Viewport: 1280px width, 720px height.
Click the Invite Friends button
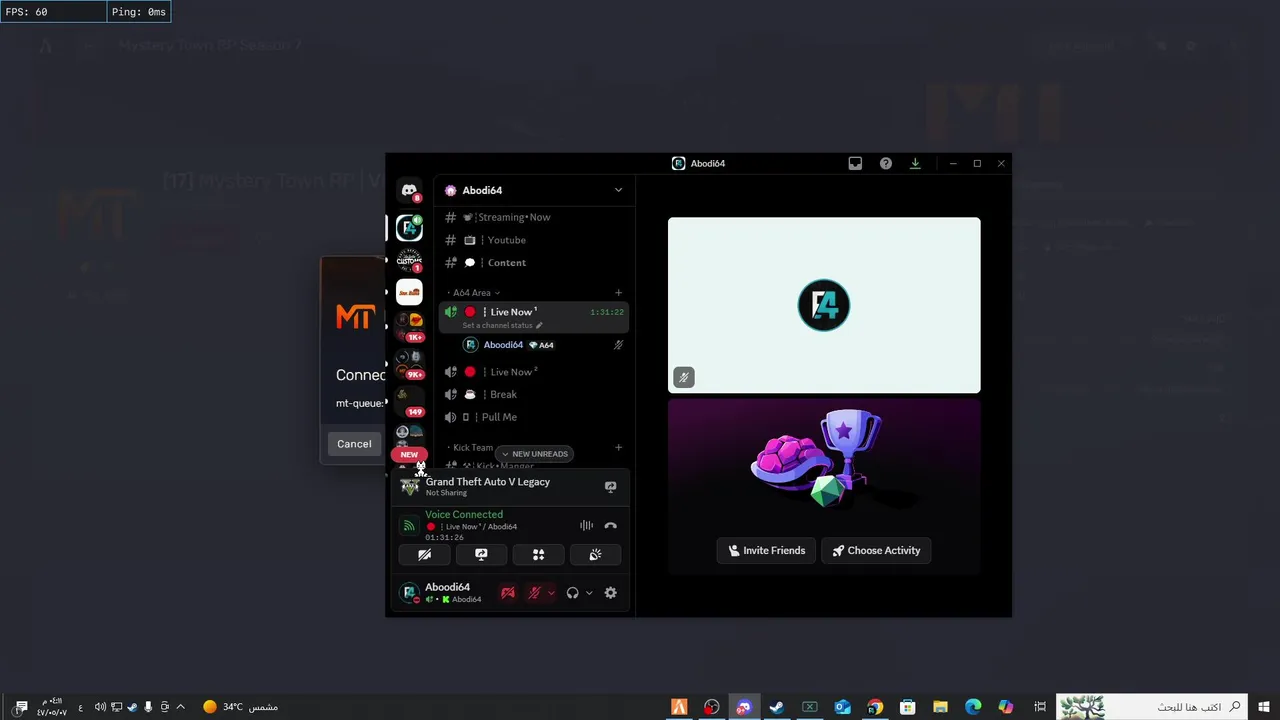click(x=766, y=550)
